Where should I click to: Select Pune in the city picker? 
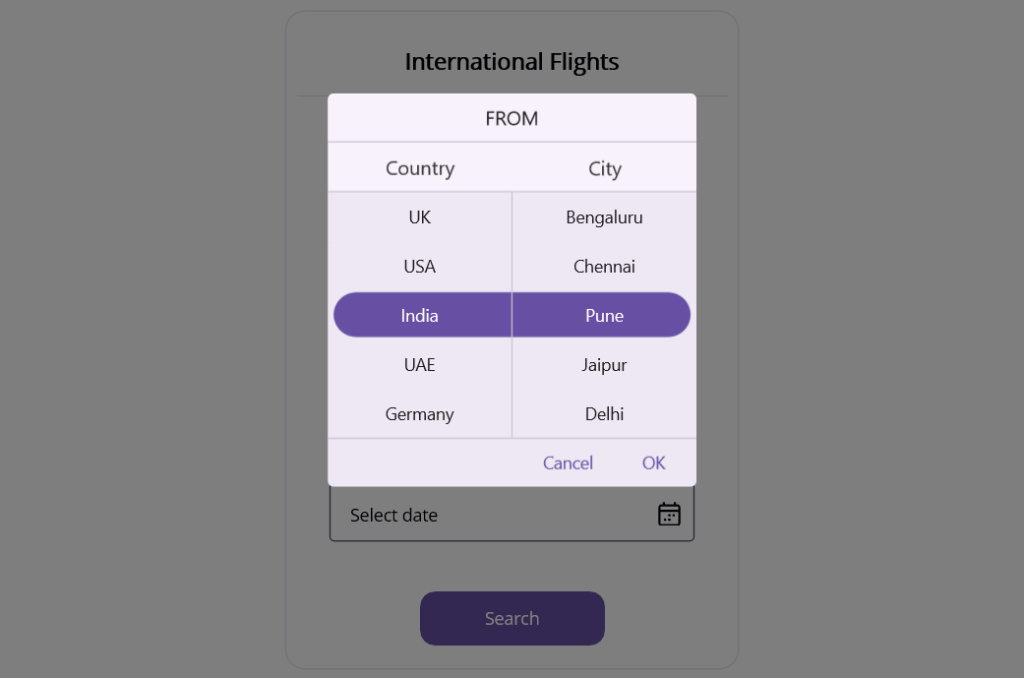coord(603,314)
